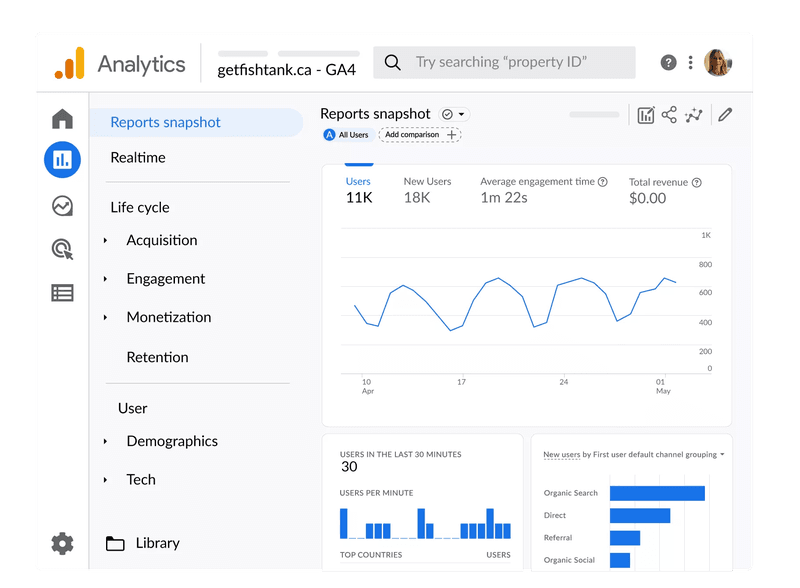Open the Home icon in the left sidebar
The height and width of the screenshot is (588, 800).
click(x=61, y=117)
